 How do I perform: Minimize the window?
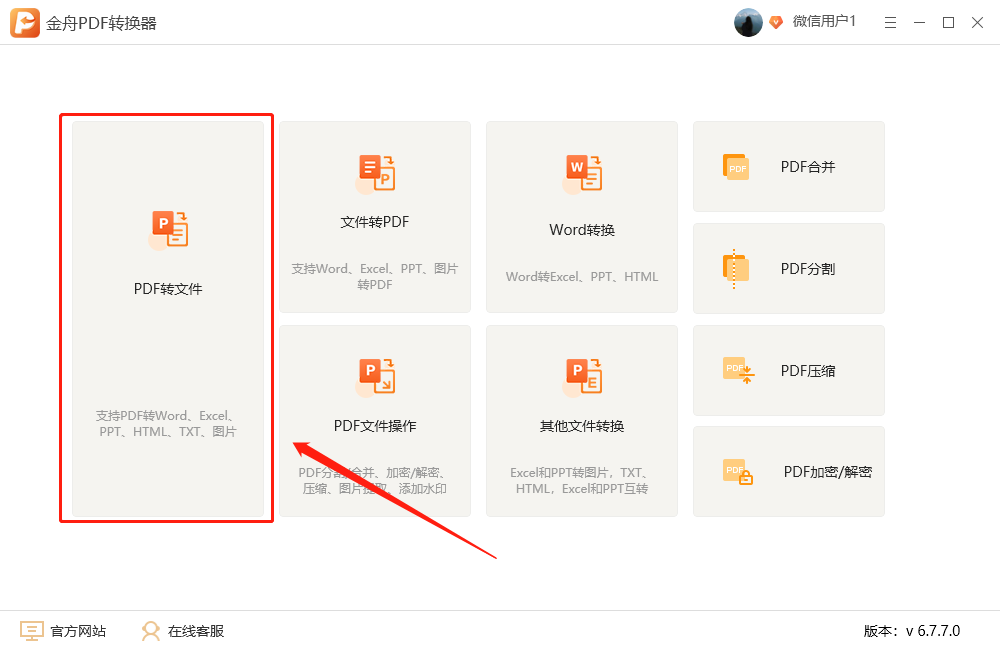pos(920,23)
